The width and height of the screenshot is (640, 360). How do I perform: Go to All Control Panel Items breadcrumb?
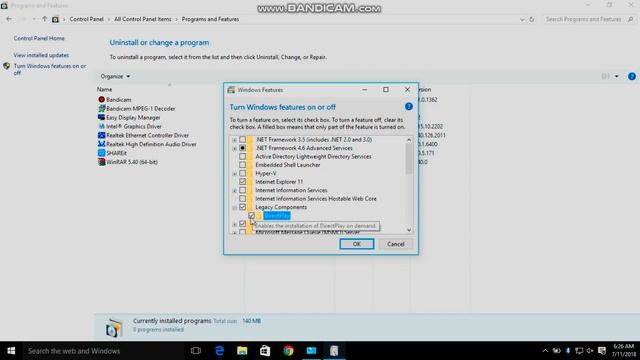click(x=143, y=19)
